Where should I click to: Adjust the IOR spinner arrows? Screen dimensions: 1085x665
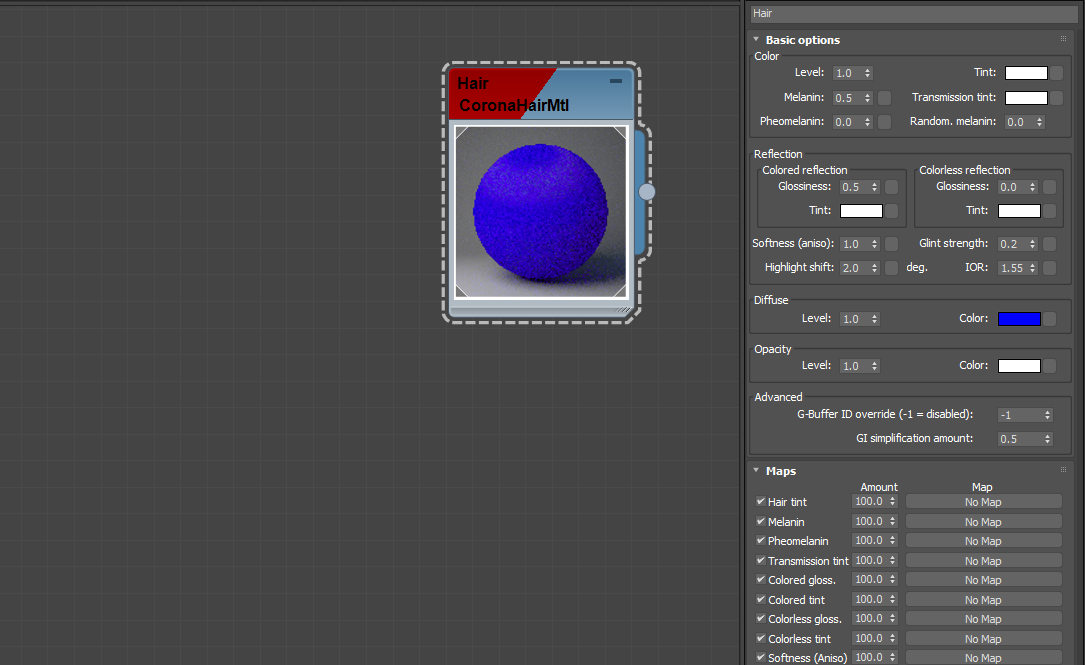pyautogui.click(x=1032, y=268)
